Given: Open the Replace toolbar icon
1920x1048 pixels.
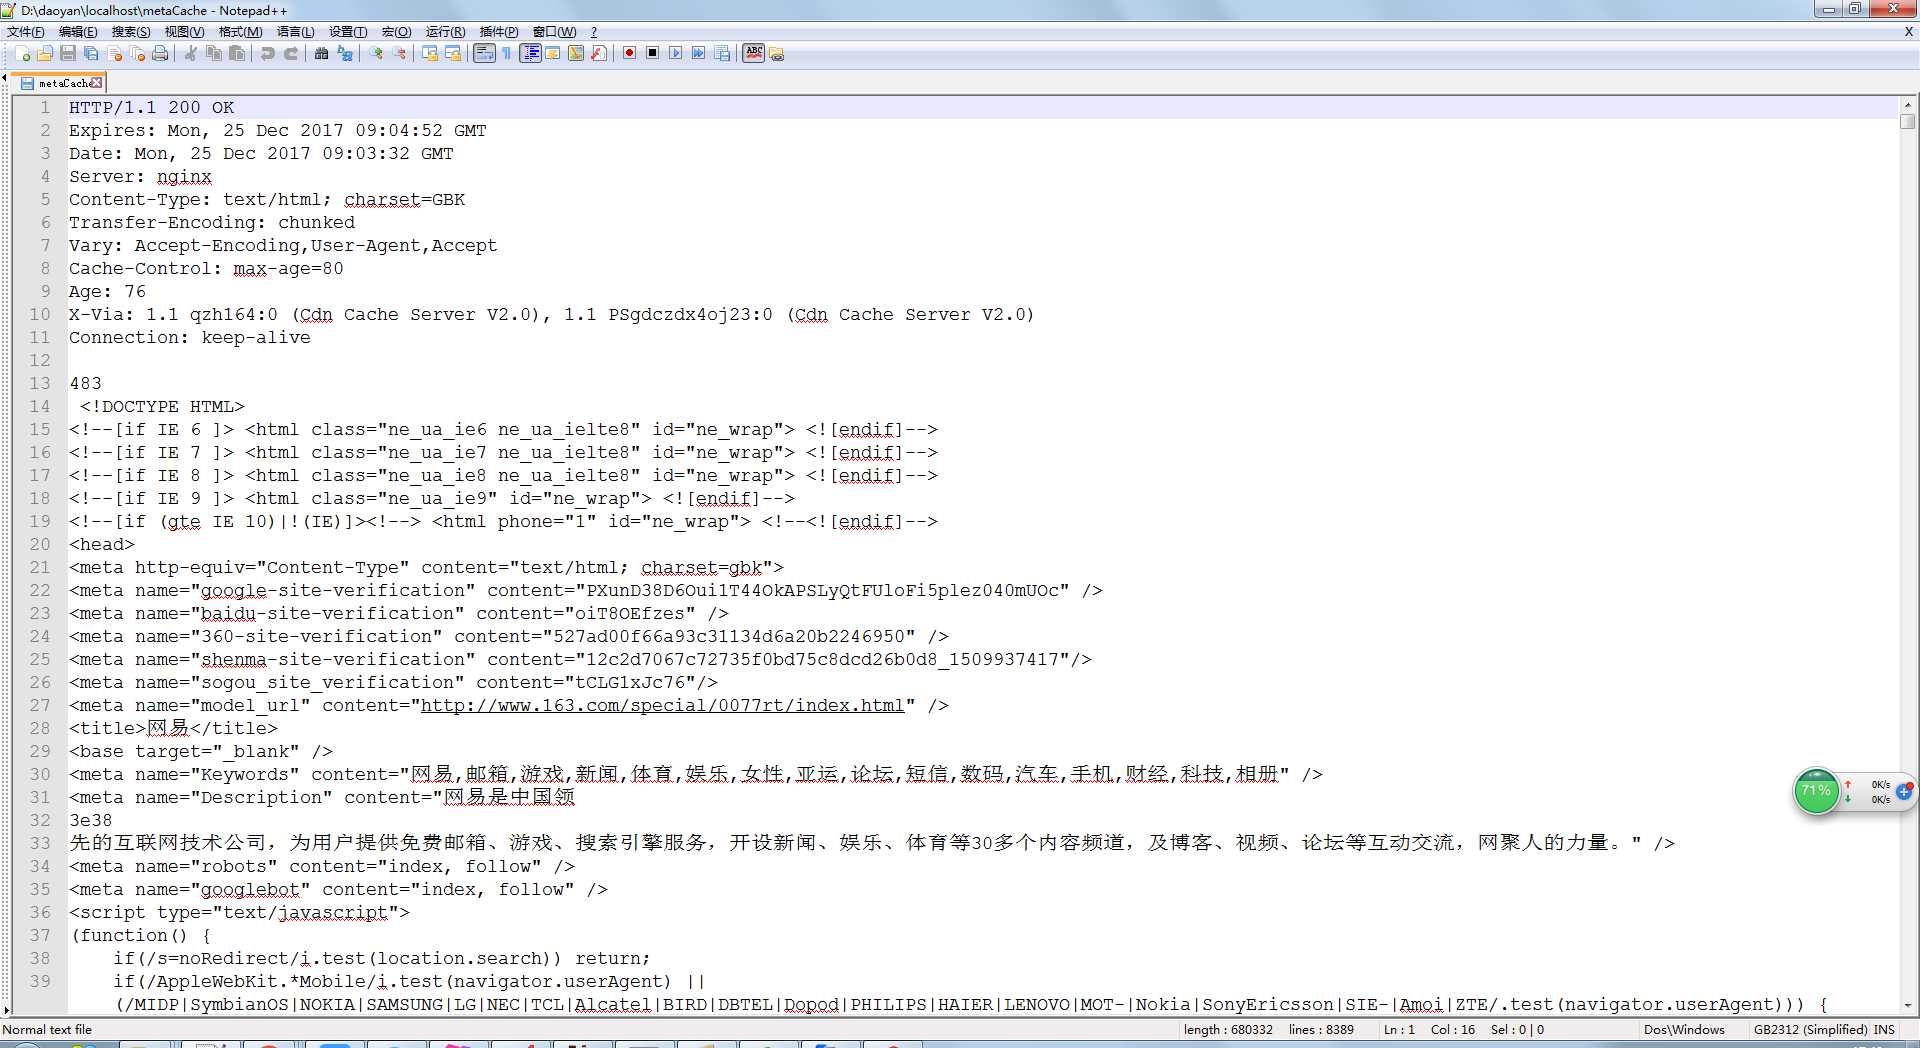Looking at the screenshot, I should 344,54.
